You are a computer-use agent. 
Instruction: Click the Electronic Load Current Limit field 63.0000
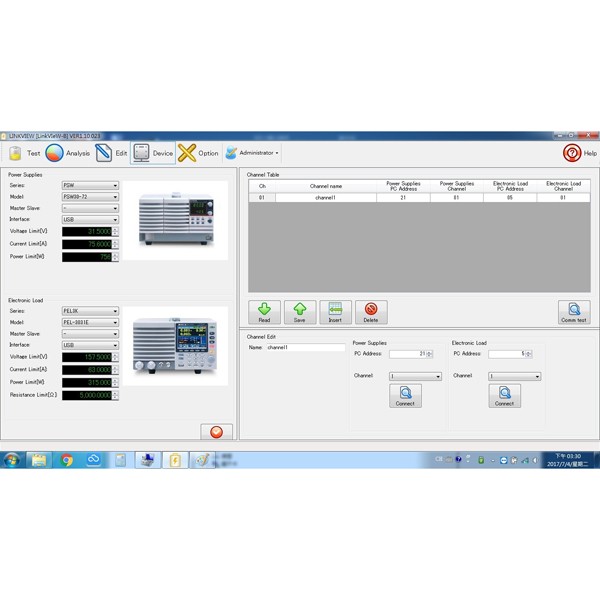click(x=87, y=370)
